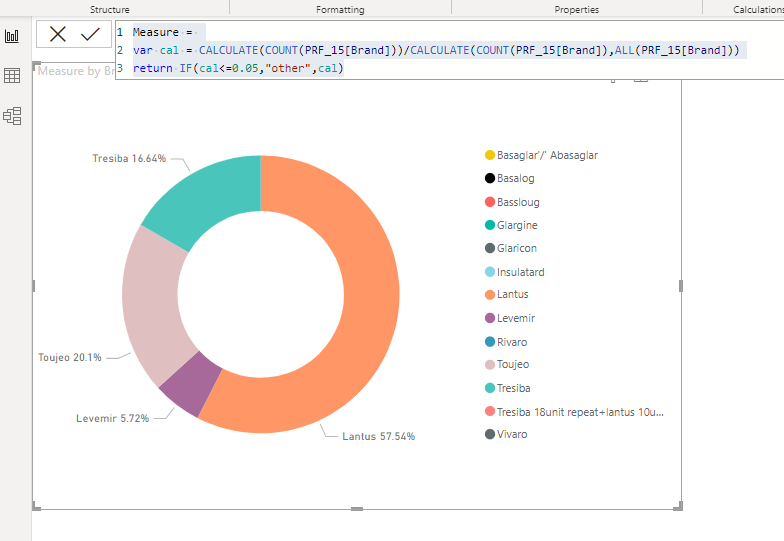Screen dimensions: 784x541
Task: Click the red Bassloug legend dot
Action: point(490,202)
